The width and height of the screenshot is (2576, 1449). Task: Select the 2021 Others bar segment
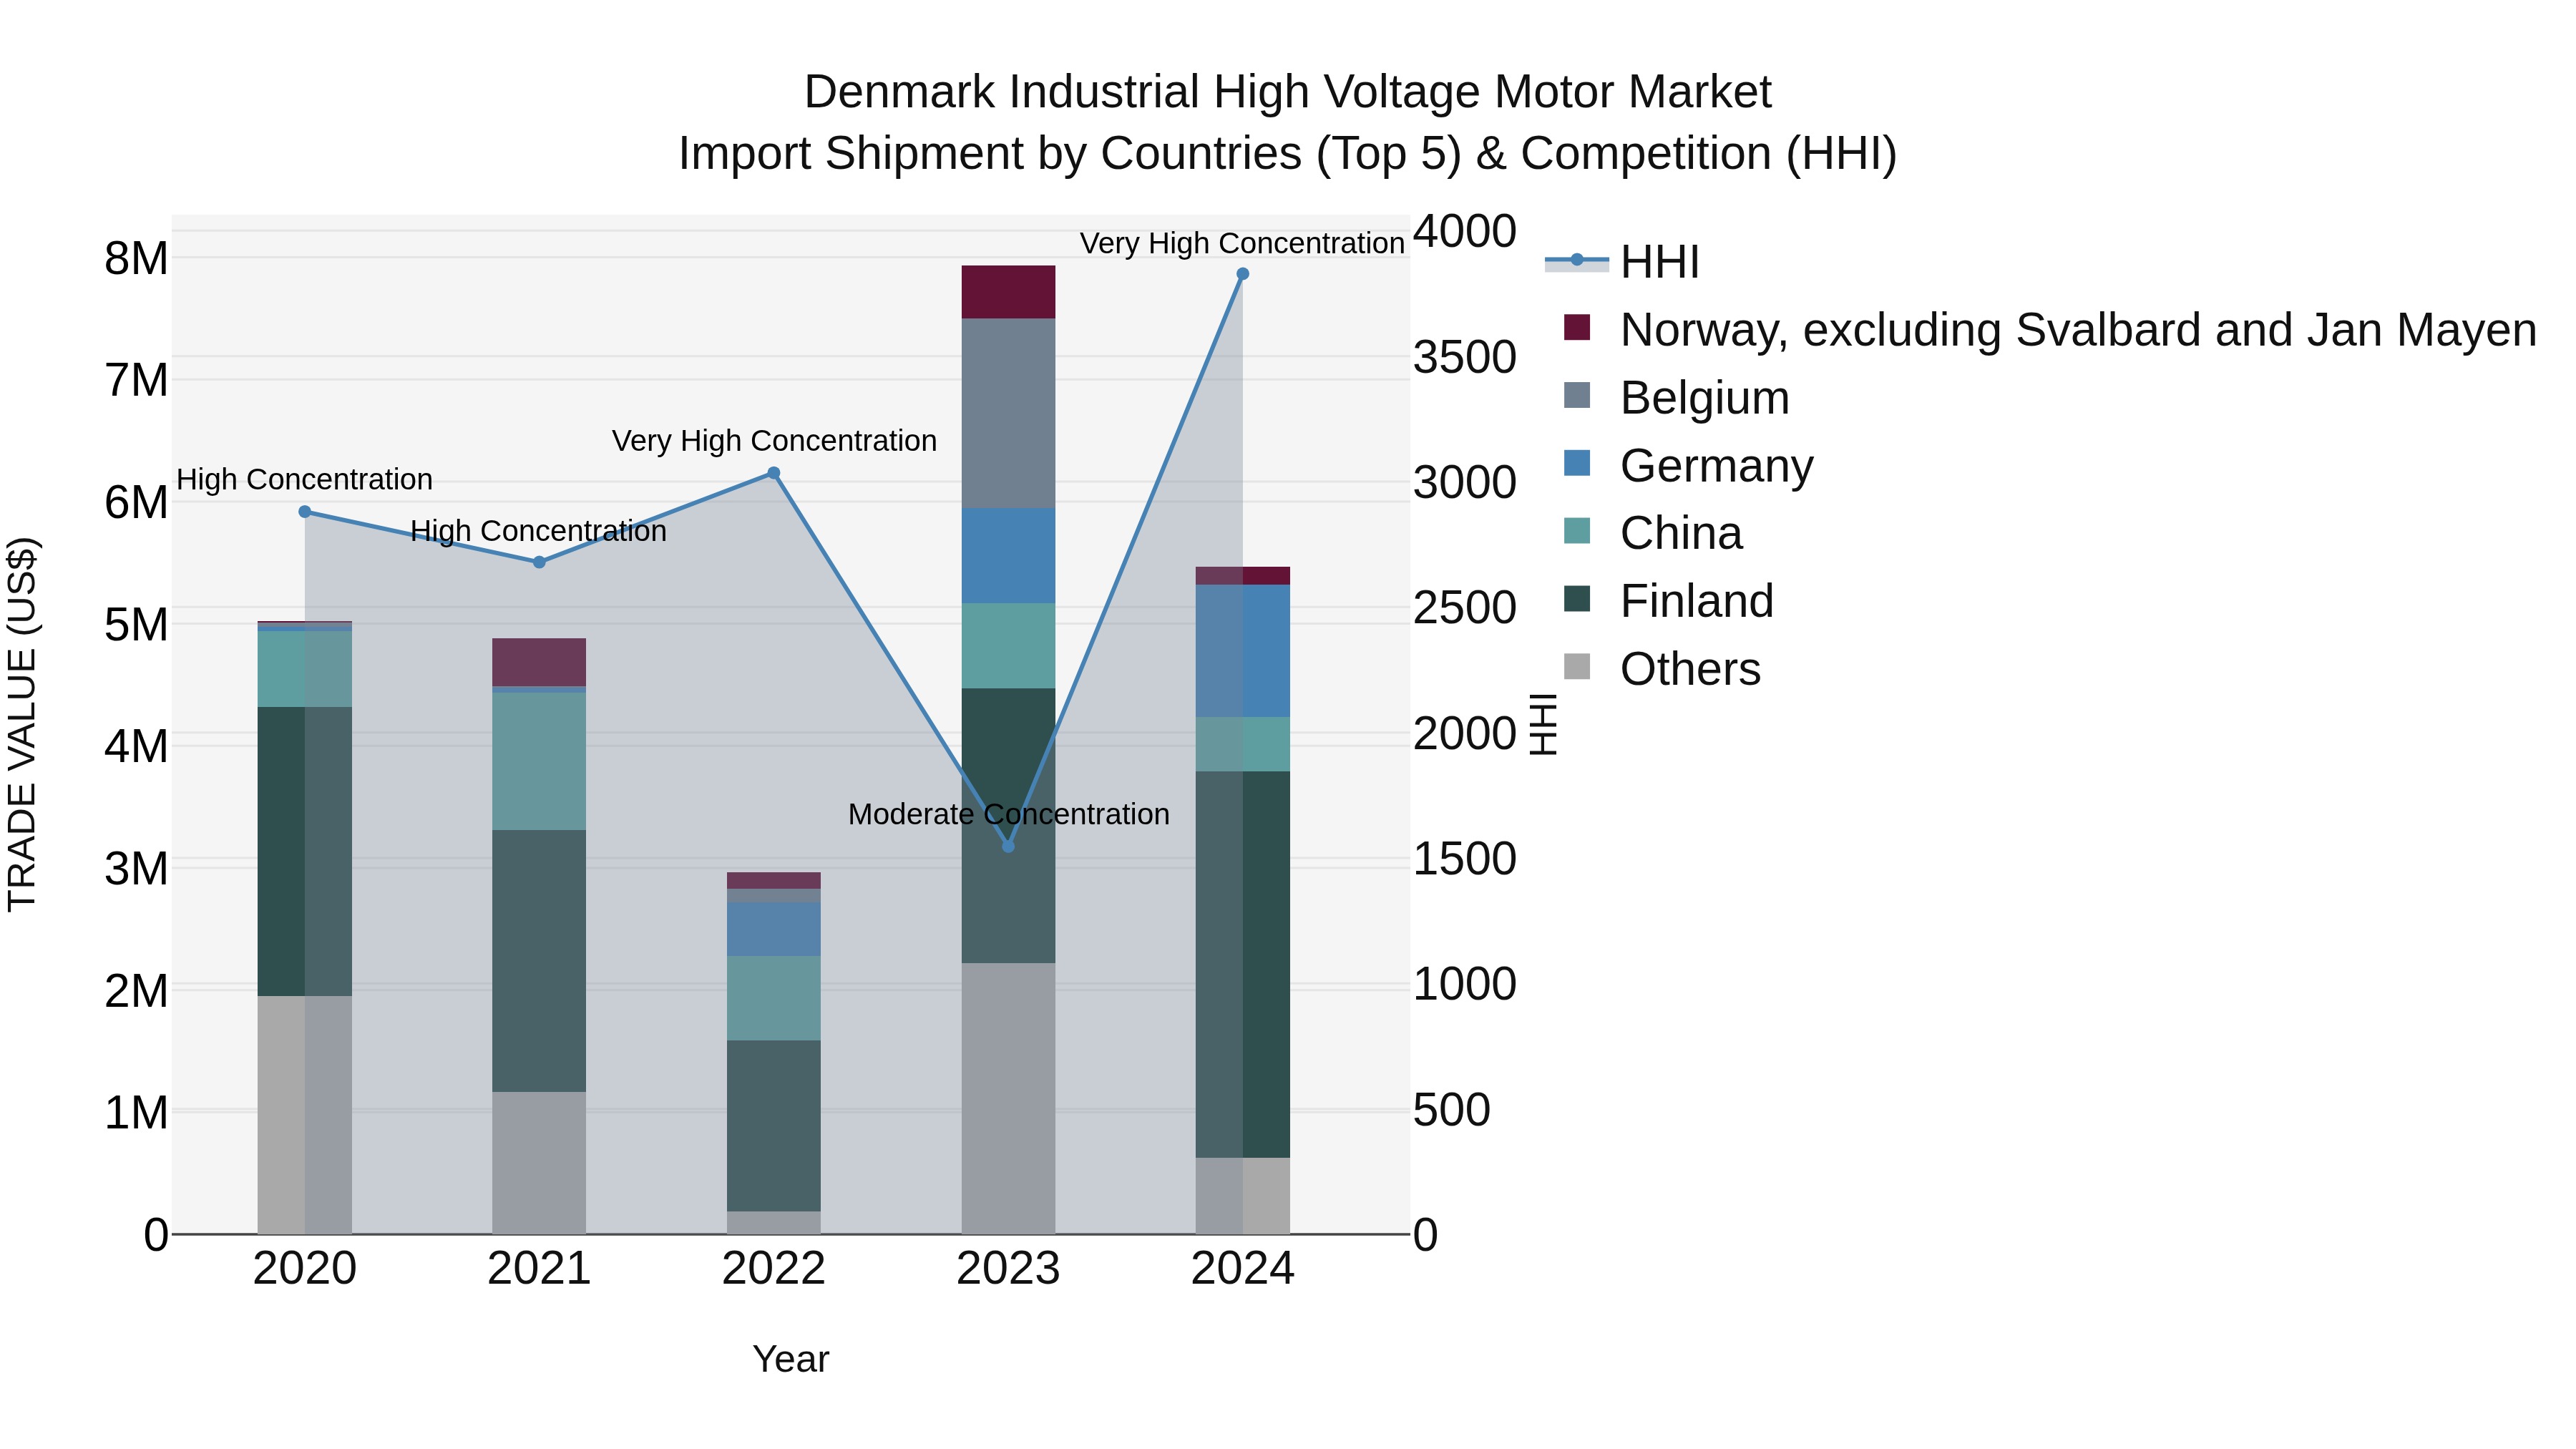point(539,1163)
